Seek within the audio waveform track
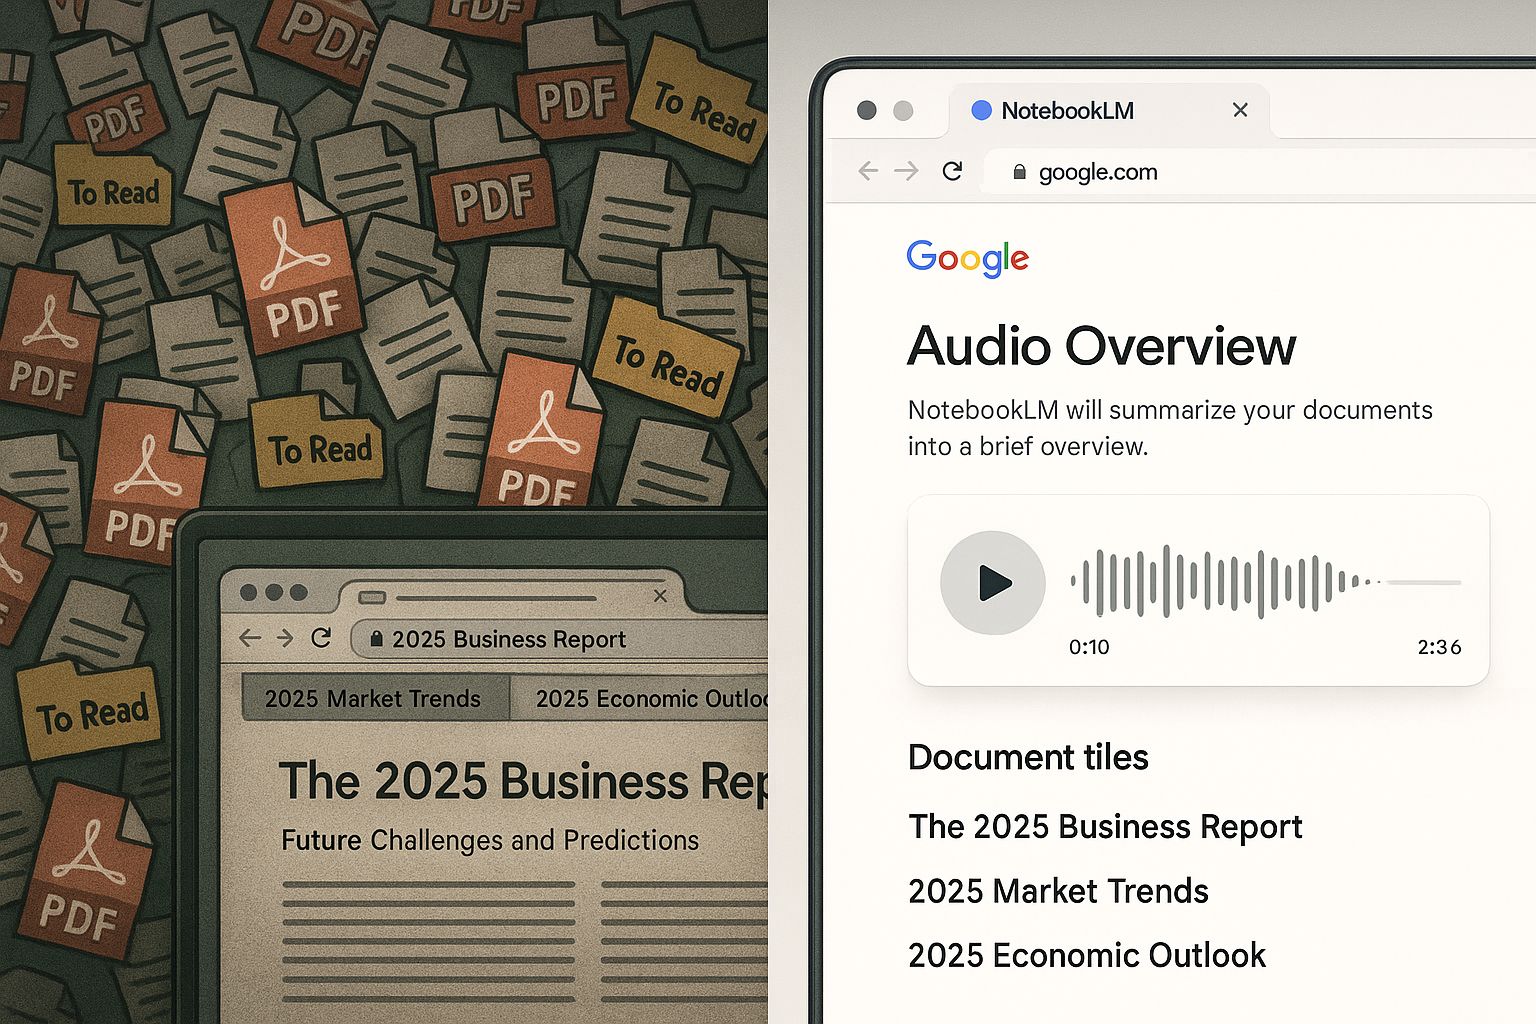 click(1265, 582)
